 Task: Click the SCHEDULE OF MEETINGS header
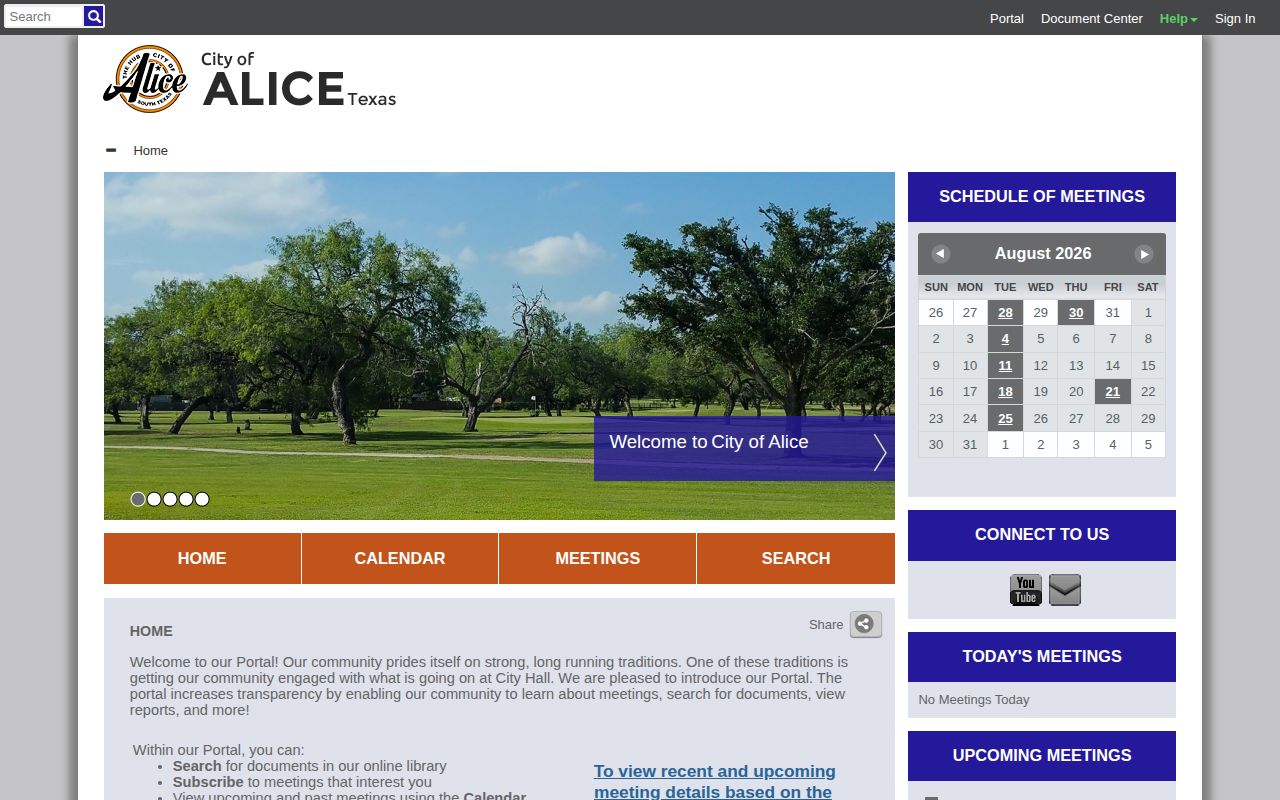click(x=1042, y=197)
